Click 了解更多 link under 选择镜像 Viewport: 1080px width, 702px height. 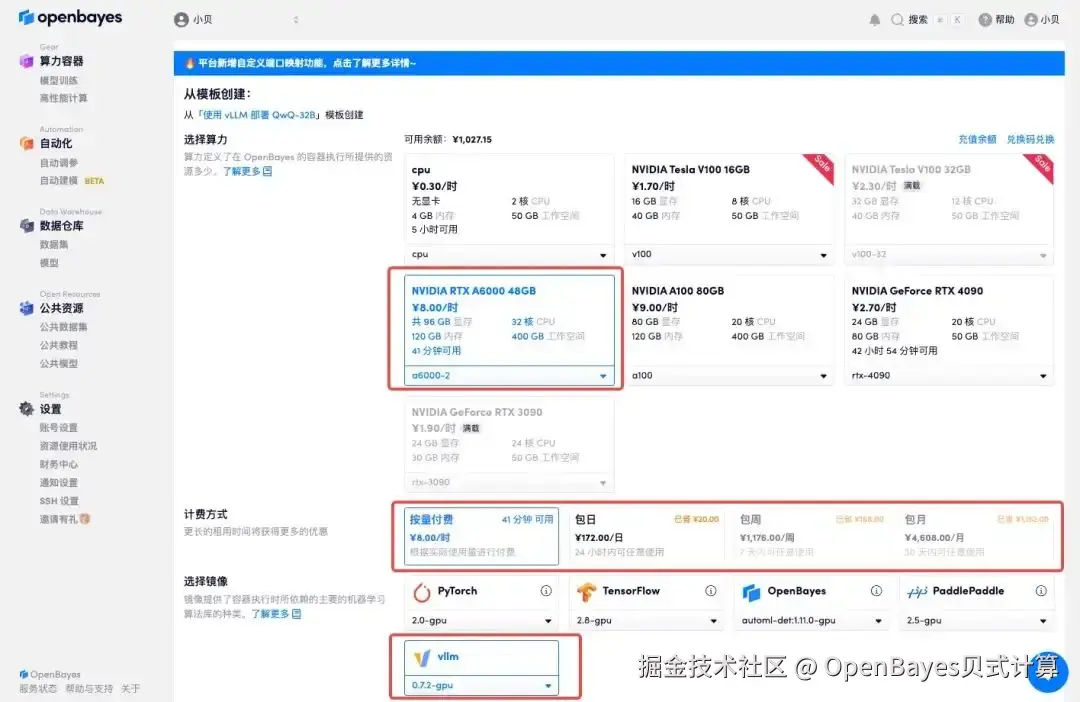pyautogui.click(x=276, y=613)
